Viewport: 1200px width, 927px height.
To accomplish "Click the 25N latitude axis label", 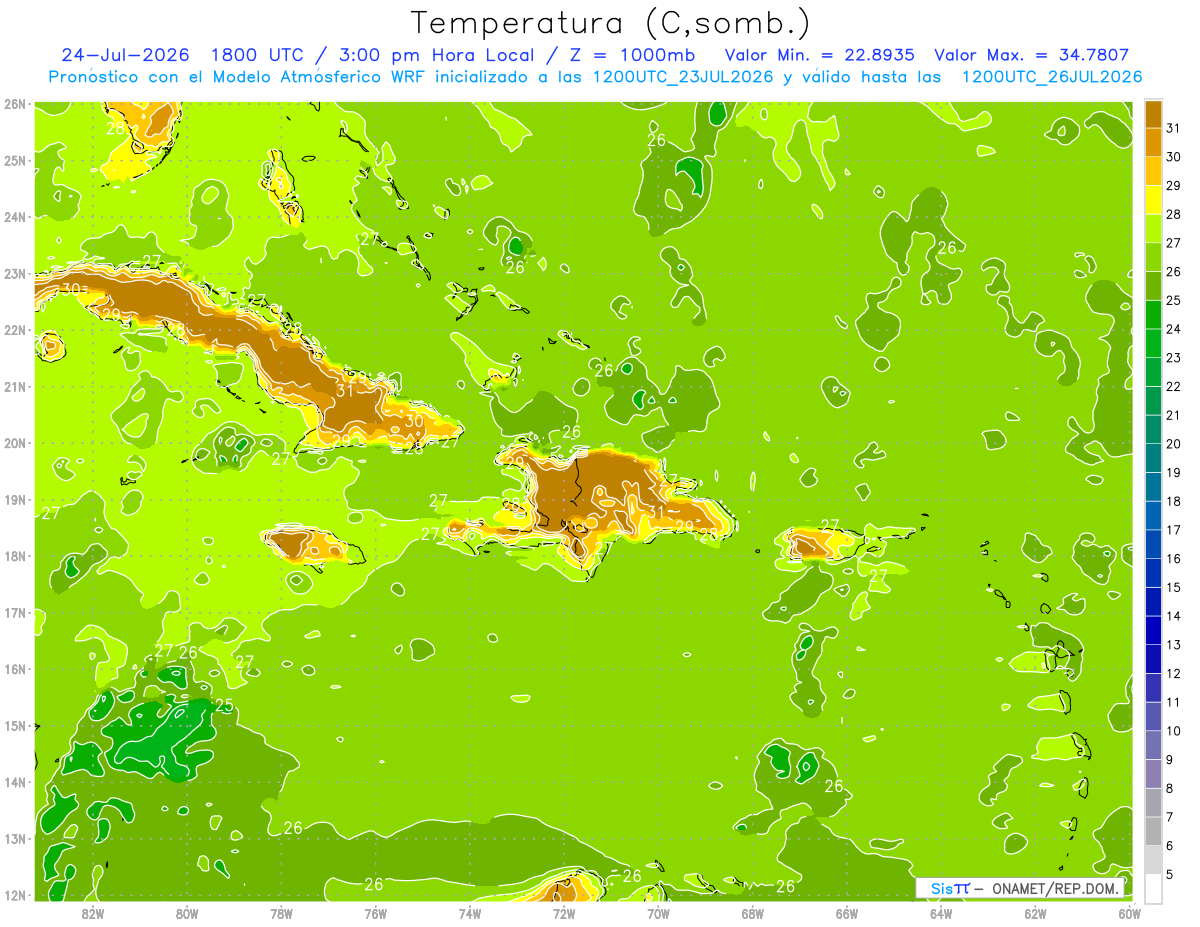I will [16, 160].
